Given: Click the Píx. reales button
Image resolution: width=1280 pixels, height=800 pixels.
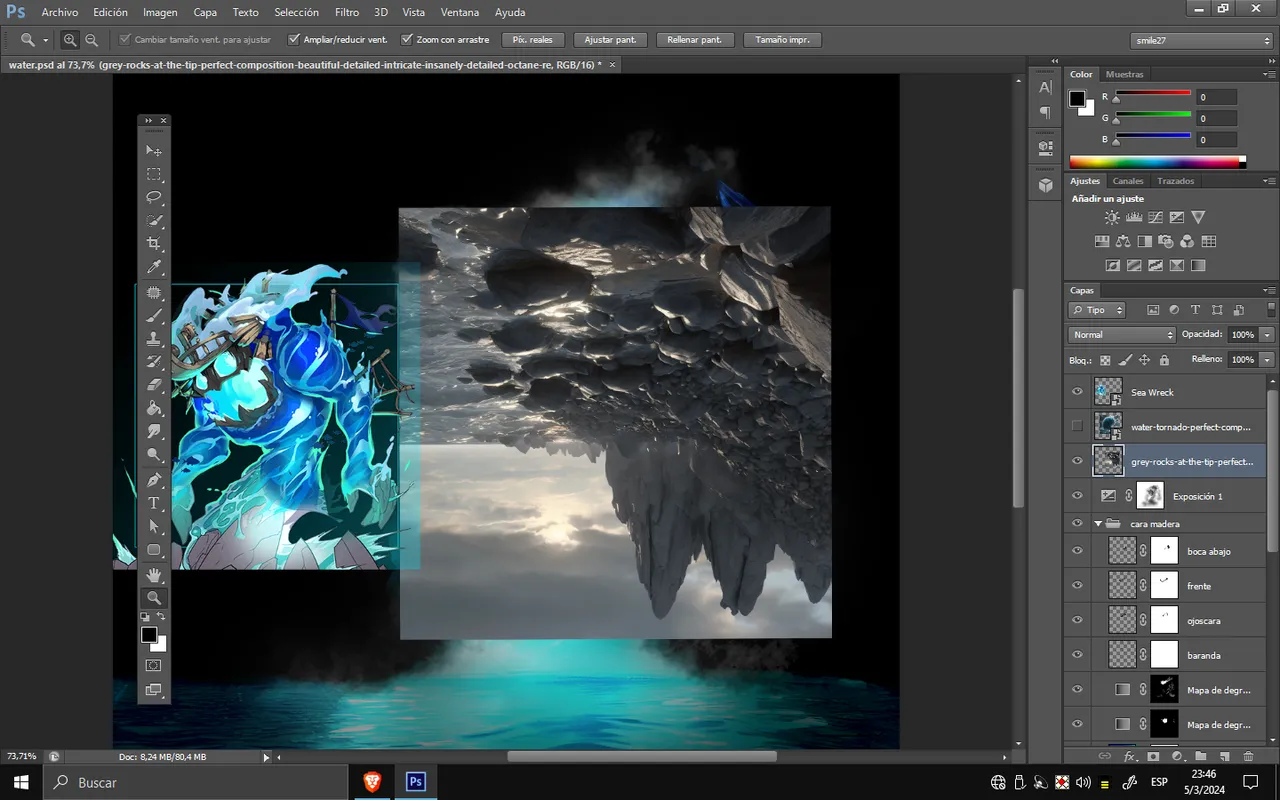Looking at the screenshot, I should point(533,40).
